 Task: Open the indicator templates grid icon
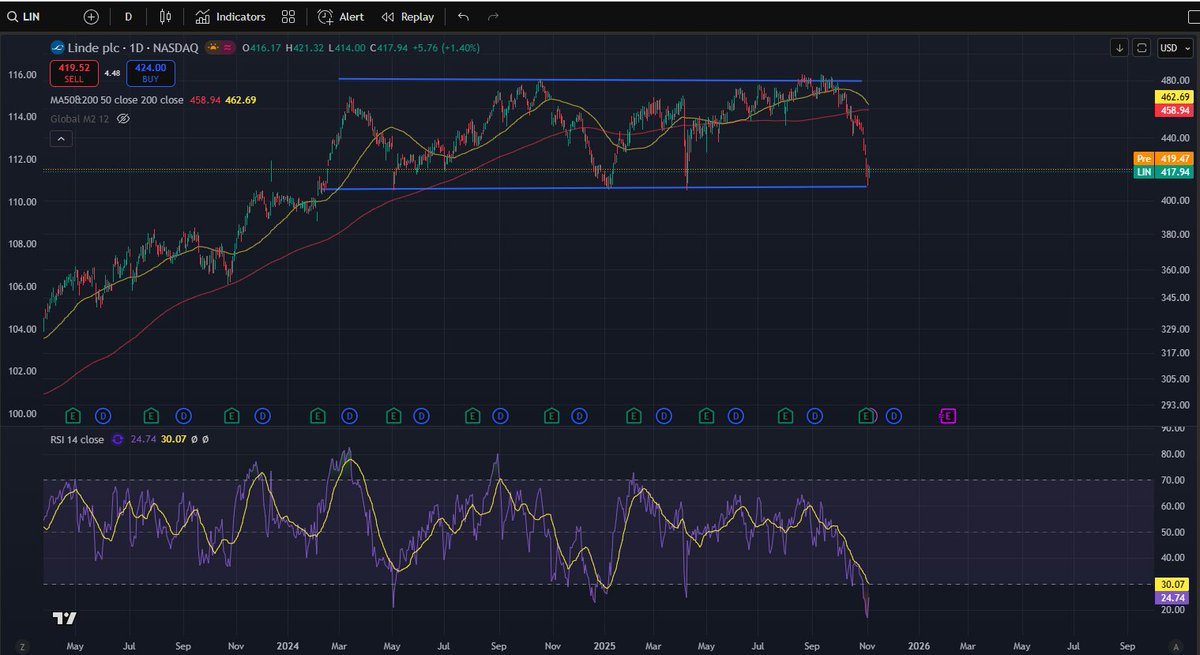(288, 17)
